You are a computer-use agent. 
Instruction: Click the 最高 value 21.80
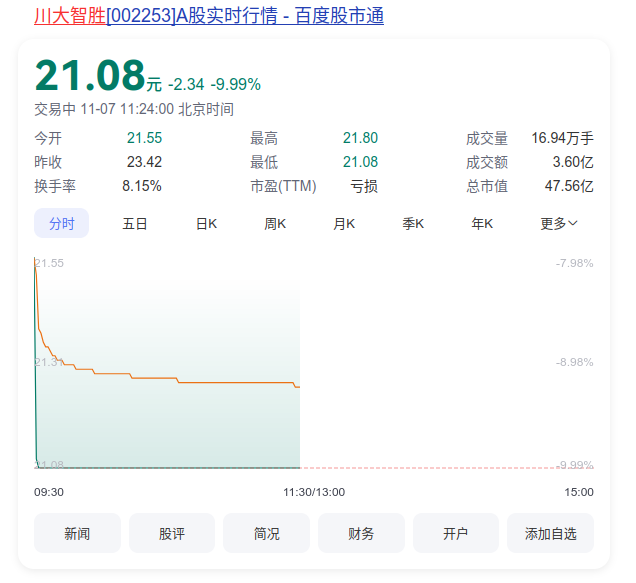coord(360,138)
